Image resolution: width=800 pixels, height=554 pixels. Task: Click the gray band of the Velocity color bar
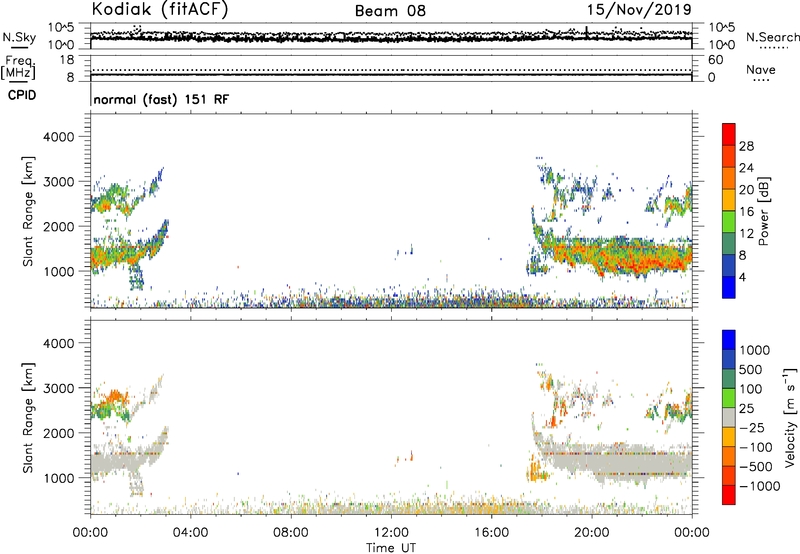pyautogui.click(x=729, y=417)
